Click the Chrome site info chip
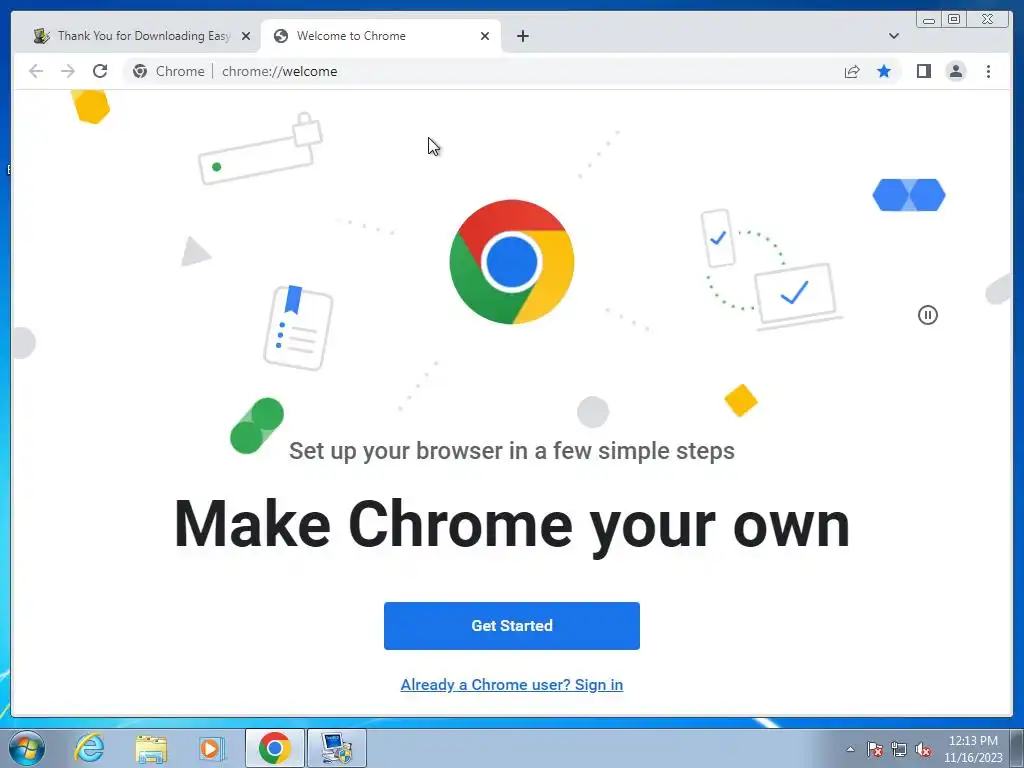The height and width of the screenshot is (768, 1024). pos(168,71)
